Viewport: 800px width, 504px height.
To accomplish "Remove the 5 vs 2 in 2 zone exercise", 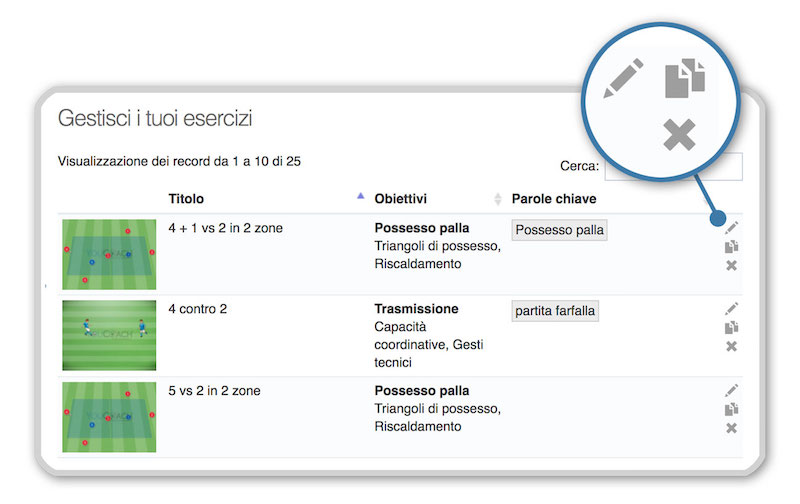I will (x=731, y=428).
